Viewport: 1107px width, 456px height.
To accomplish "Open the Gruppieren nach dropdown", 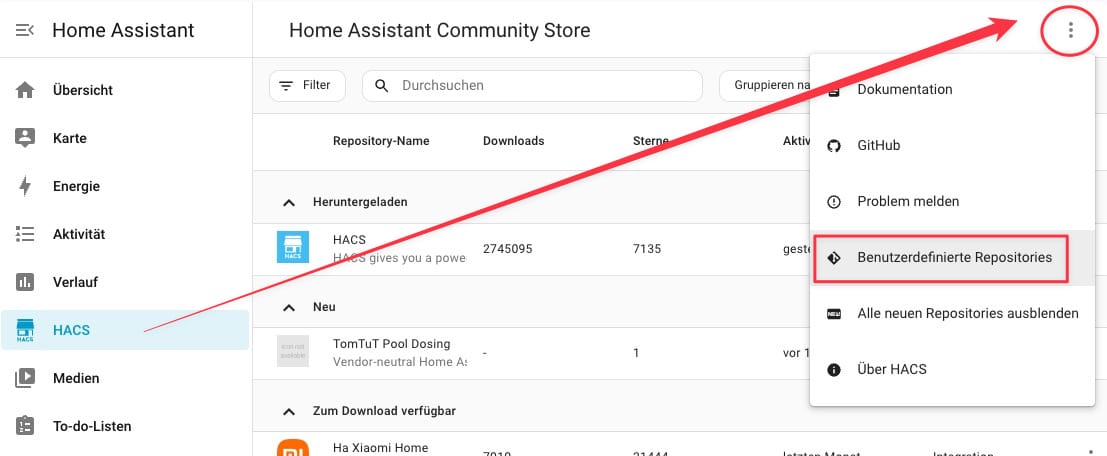I will 765,86.
